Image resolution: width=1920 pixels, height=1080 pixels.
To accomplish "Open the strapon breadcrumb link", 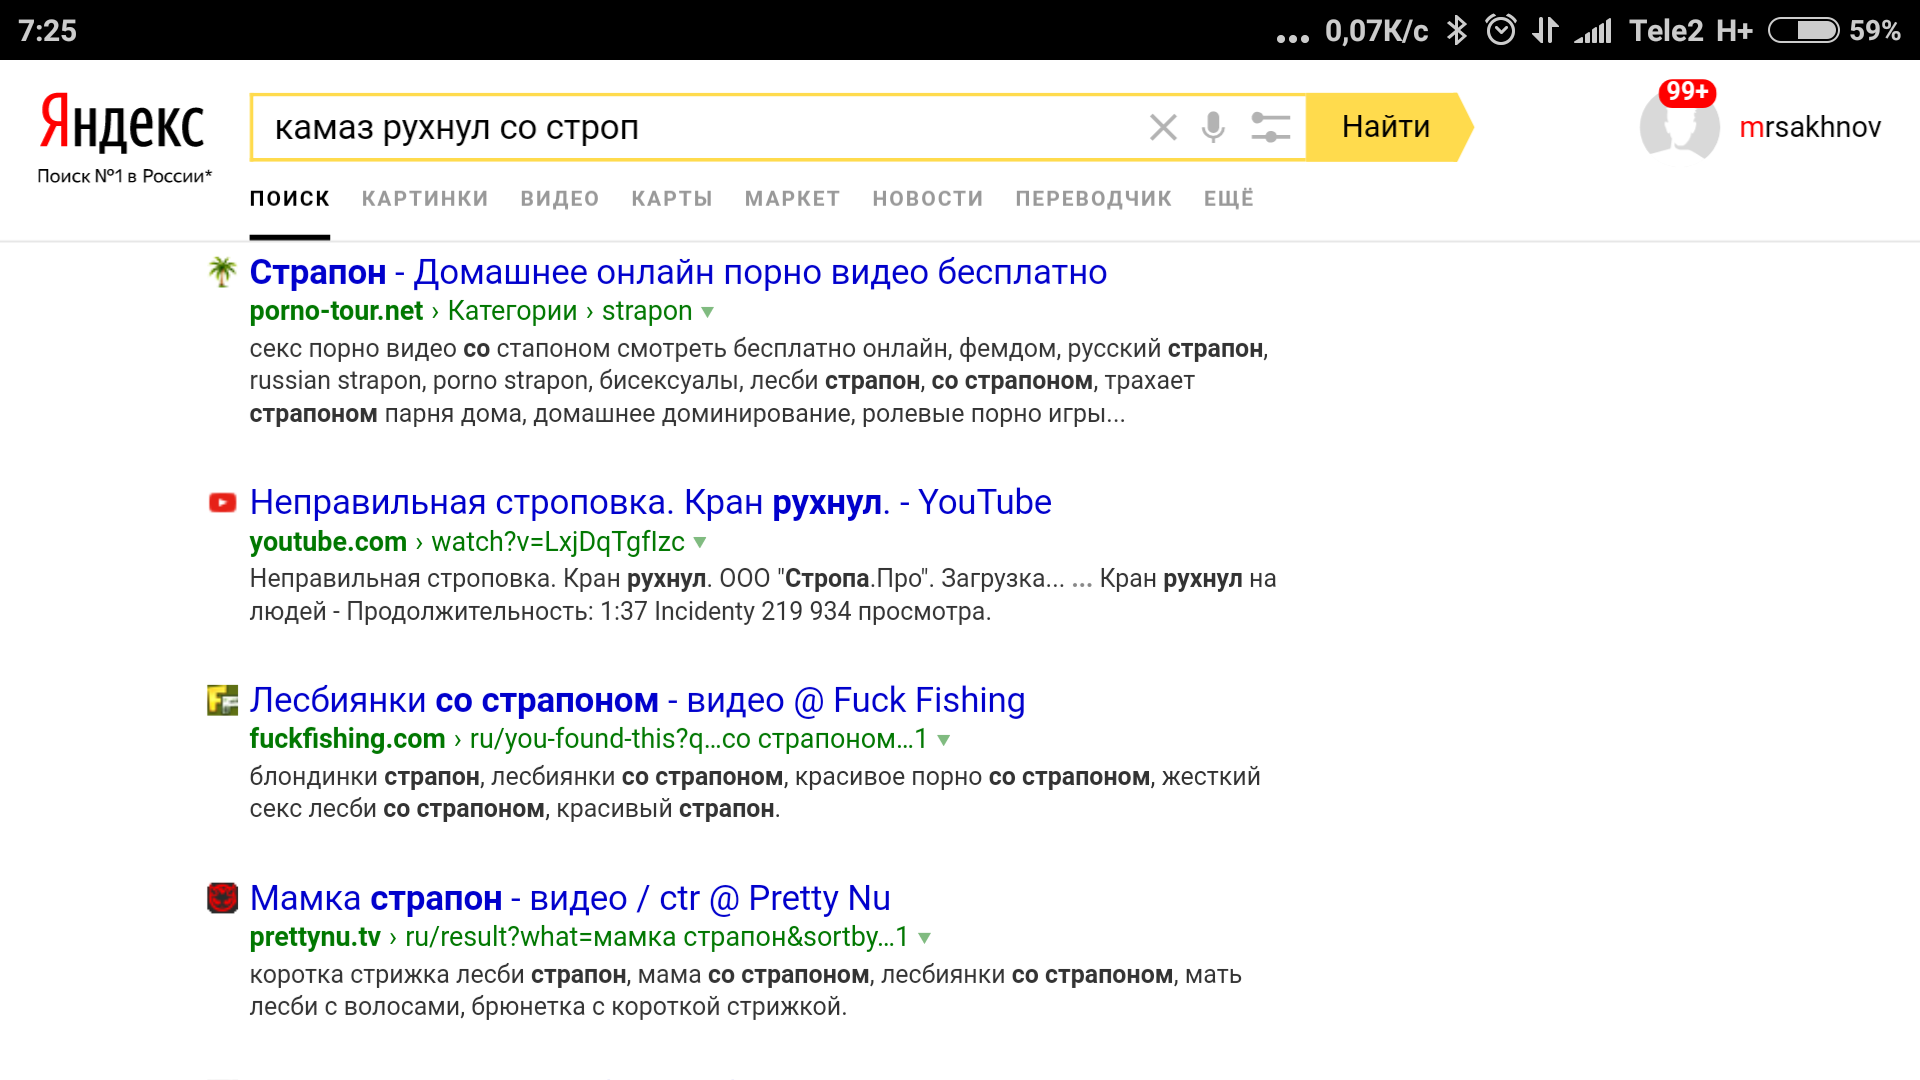I will [x=647, y=311].
